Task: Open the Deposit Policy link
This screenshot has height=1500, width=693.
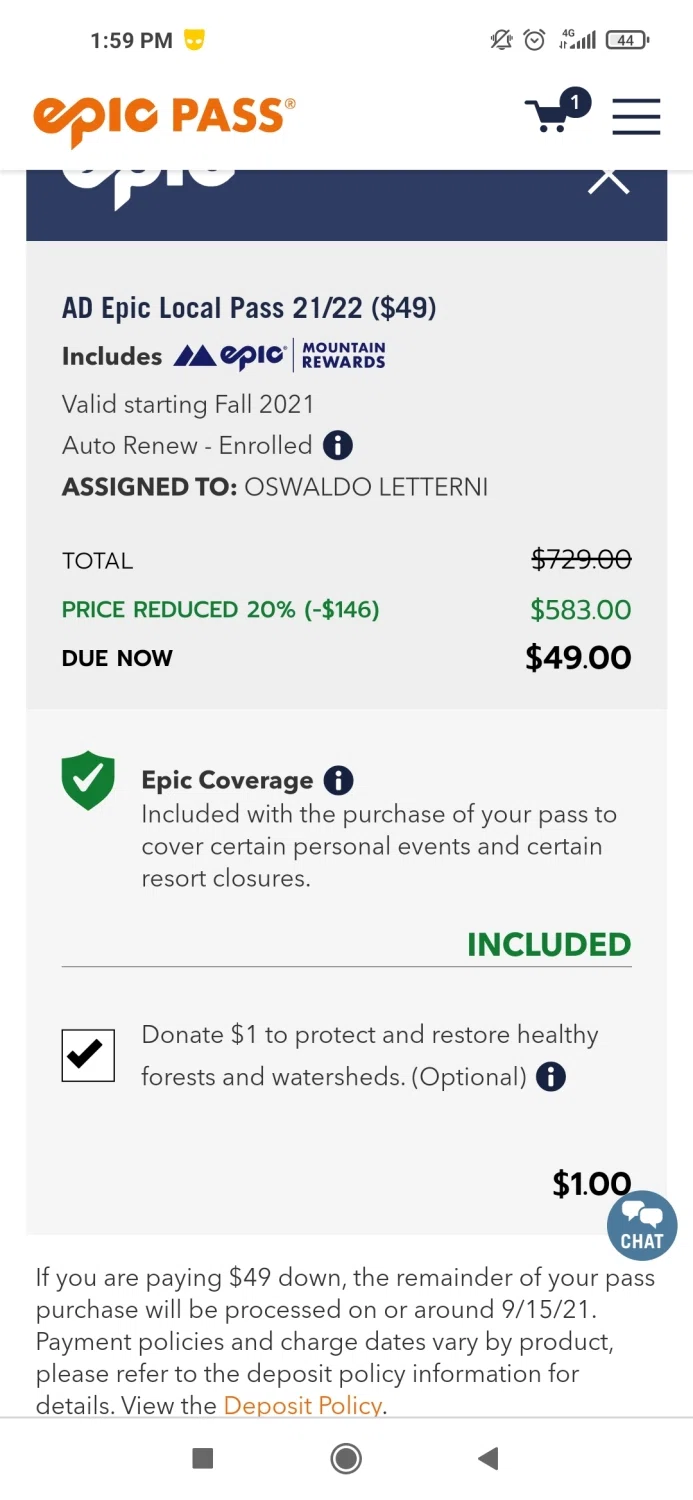Action: (302, 1405)
